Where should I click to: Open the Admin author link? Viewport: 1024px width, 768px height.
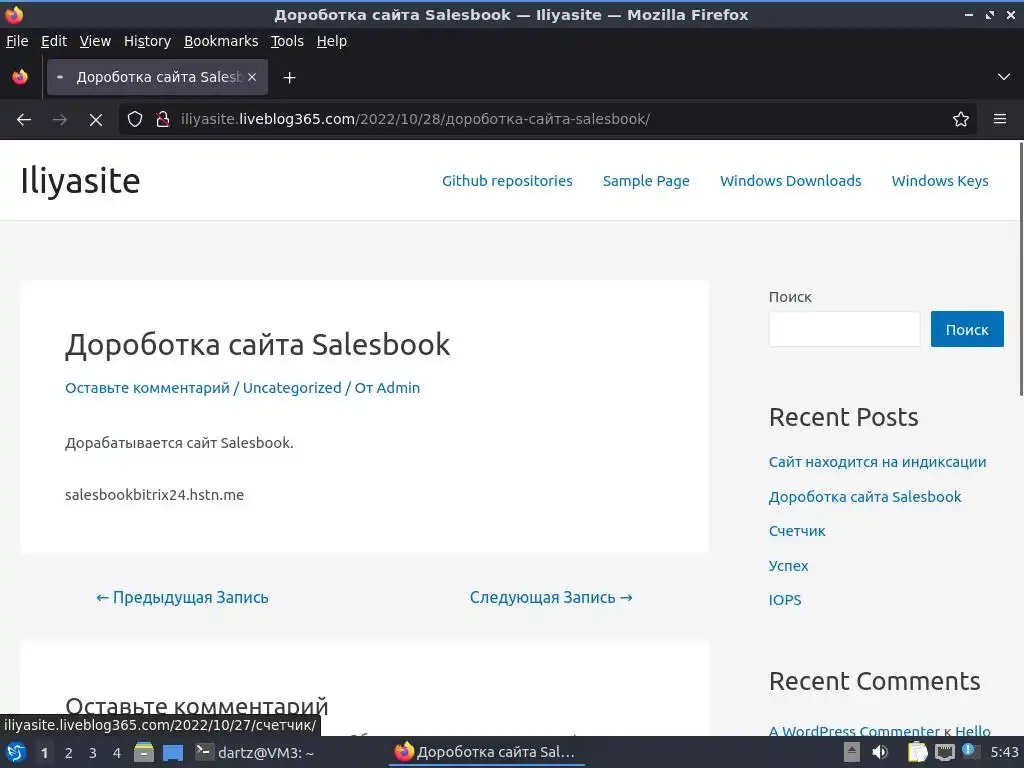pos(398,388)
